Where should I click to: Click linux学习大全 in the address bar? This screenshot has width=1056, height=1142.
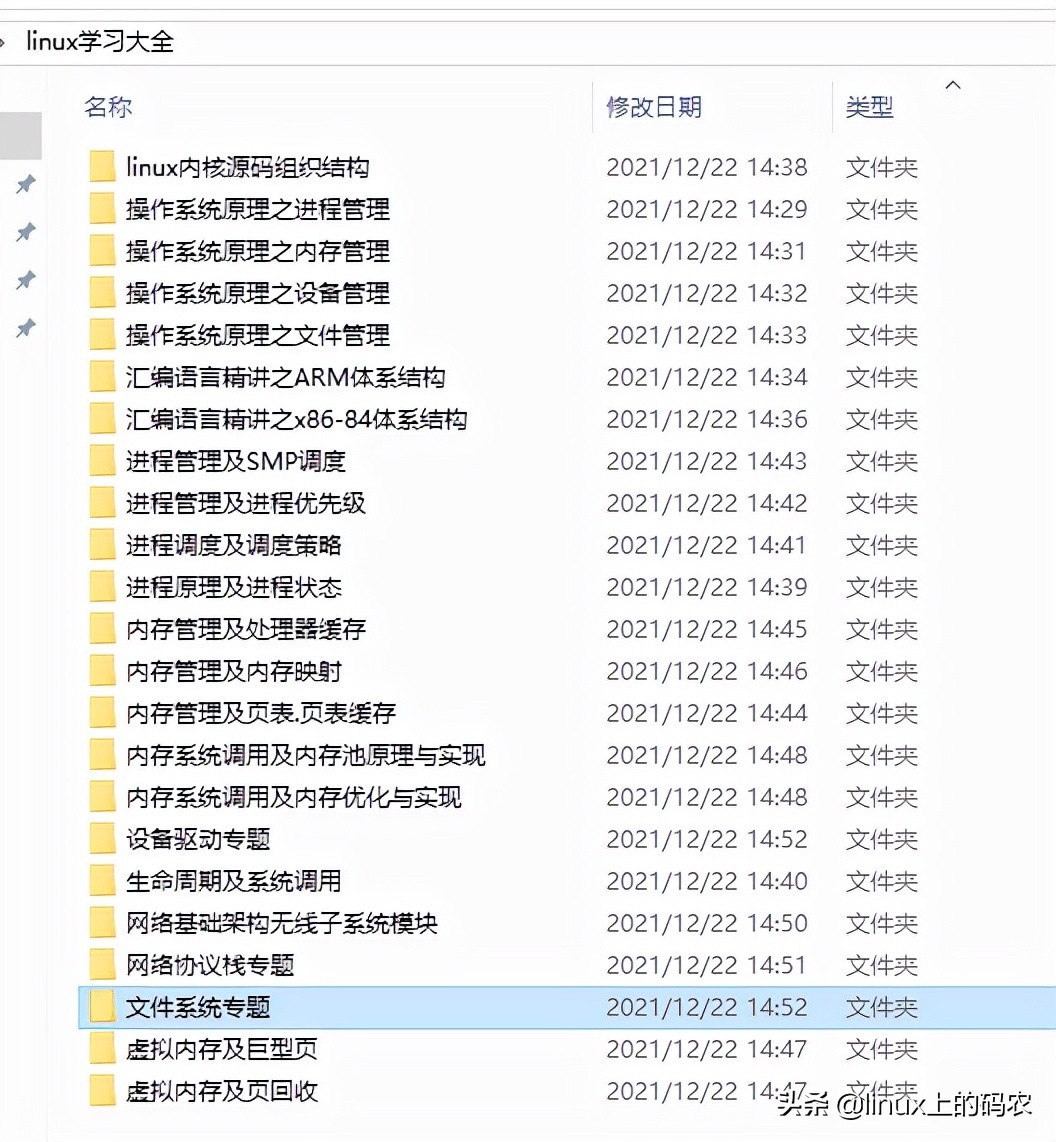click(100, 42)
